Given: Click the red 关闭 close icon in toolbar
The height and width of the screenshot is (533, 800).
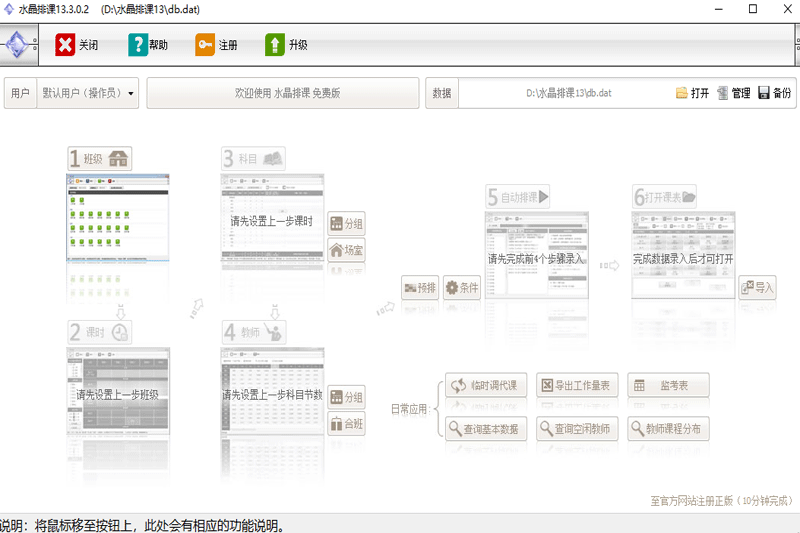Looking at the screenshot, I should pyautogui.click(x=65, y=45).
